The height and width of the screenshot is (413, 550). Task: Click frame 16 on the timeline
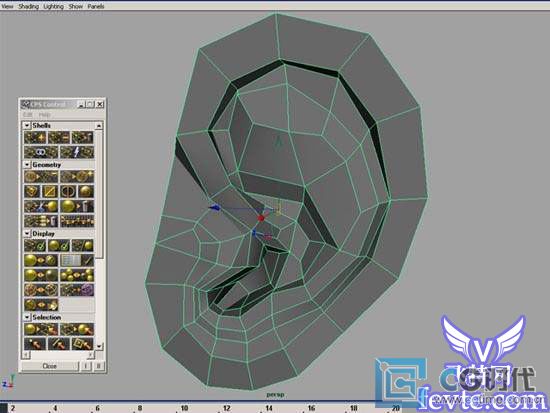click(311, 408)
